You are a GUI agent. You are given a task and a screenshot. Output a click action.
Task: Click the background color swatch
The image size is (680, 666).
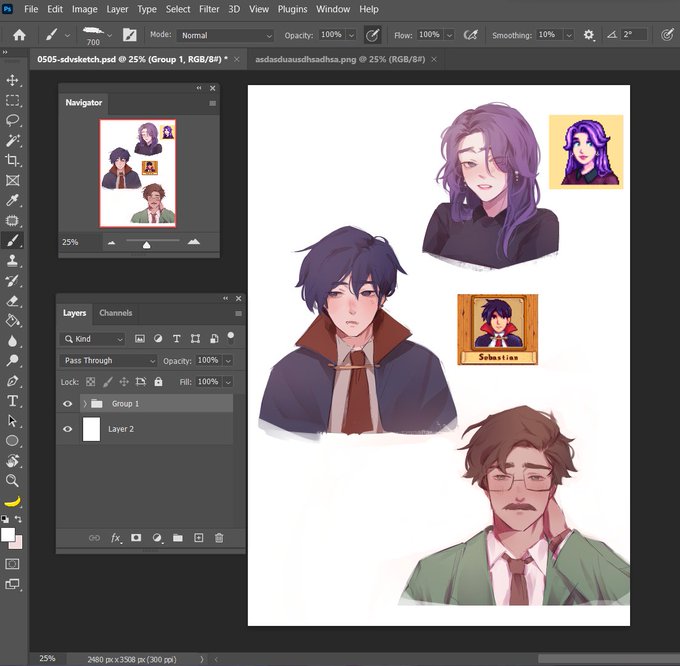coord(18,543)
